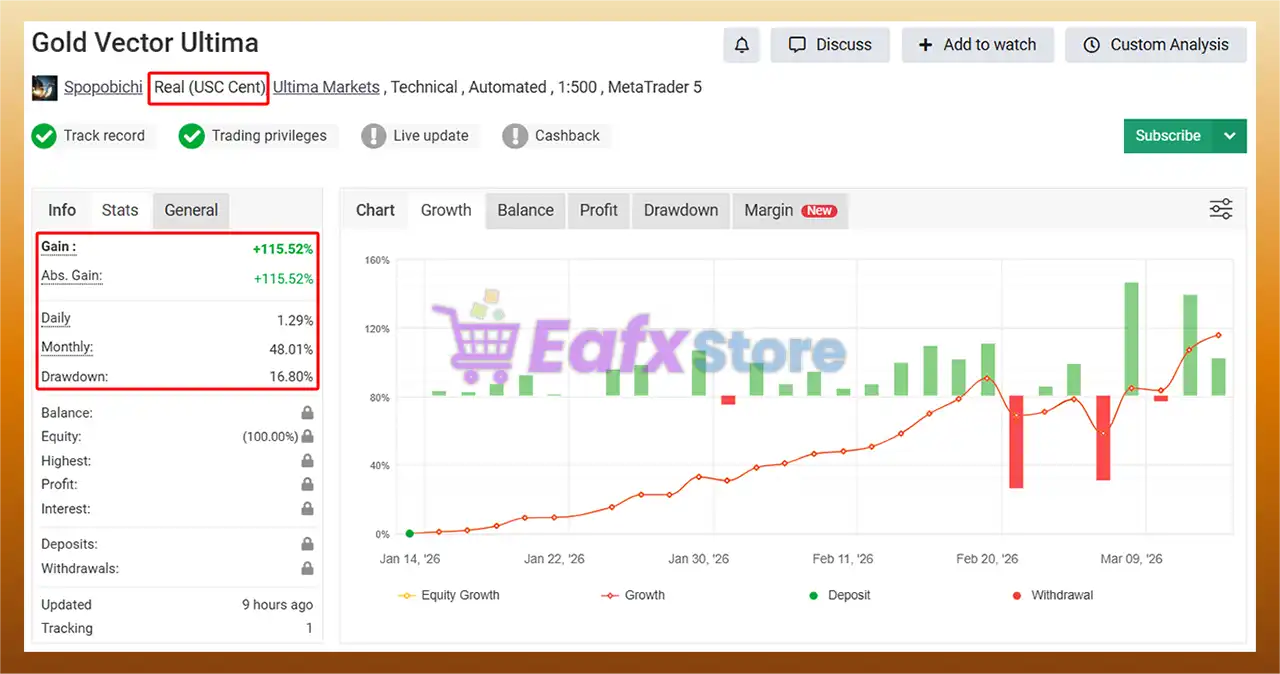Click the notification bell icon

coord(741,45)
